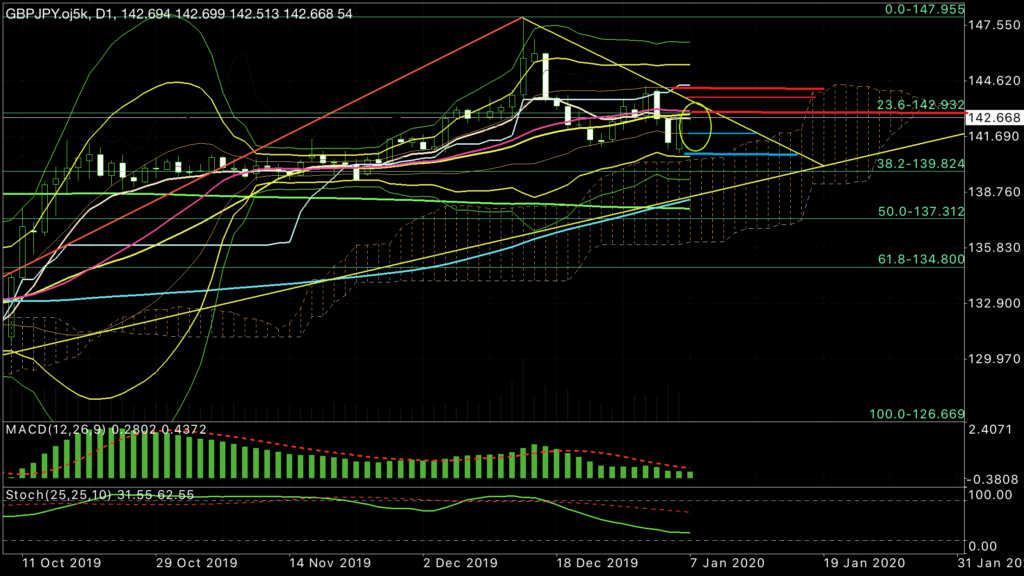This screenshot has height=576, width=1024.
Task: Select the Fibonacci 38.2-139.824 level label
Action: [x=920, y=163]
